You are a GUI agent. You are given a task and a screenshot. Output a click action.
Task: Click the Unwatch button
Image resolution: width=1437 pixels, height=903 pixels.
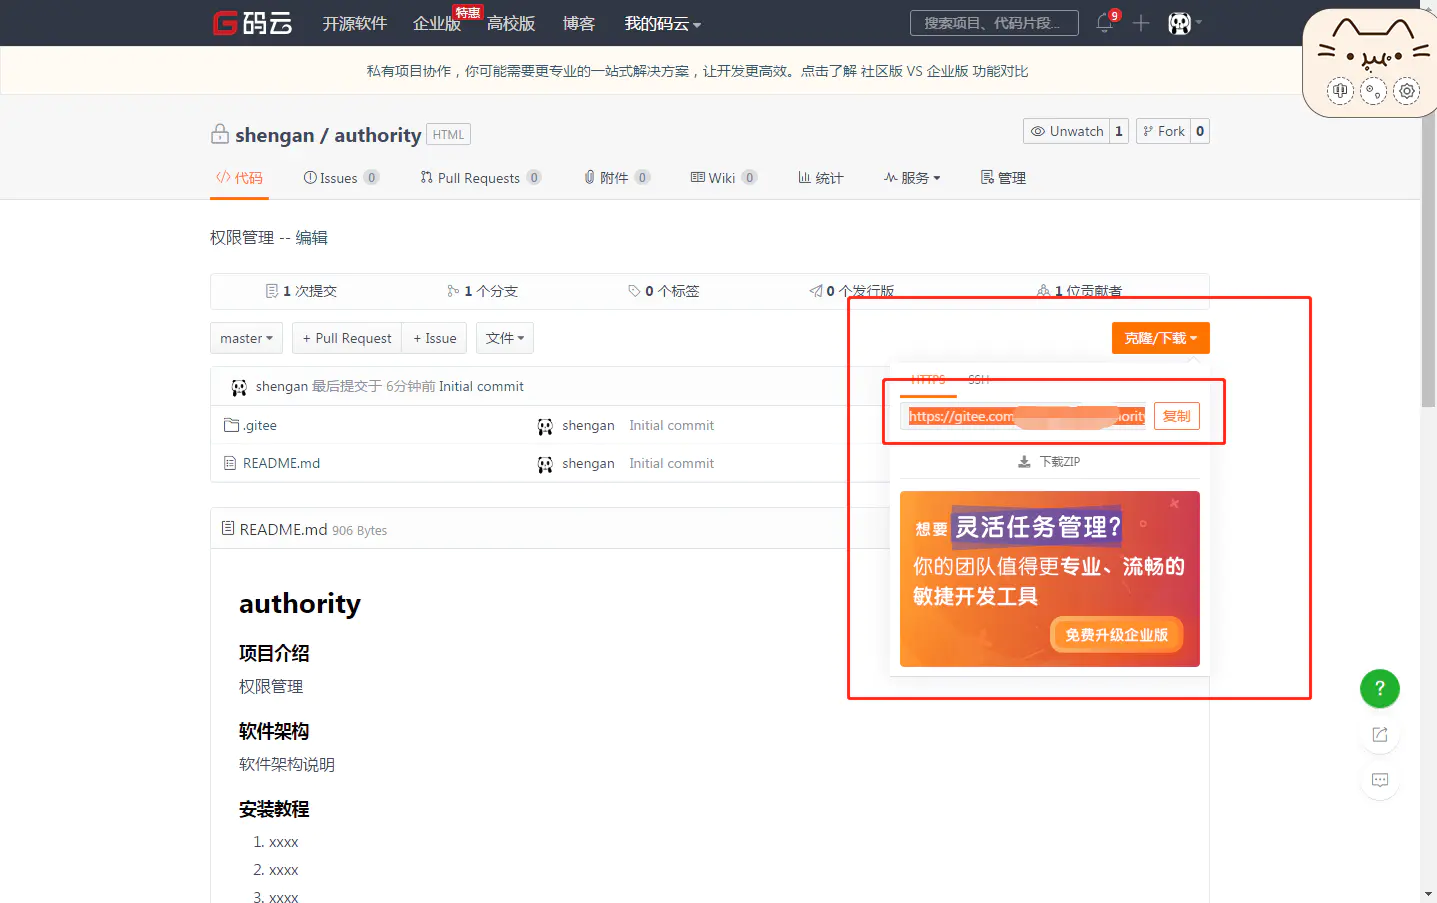[1067, 131]
